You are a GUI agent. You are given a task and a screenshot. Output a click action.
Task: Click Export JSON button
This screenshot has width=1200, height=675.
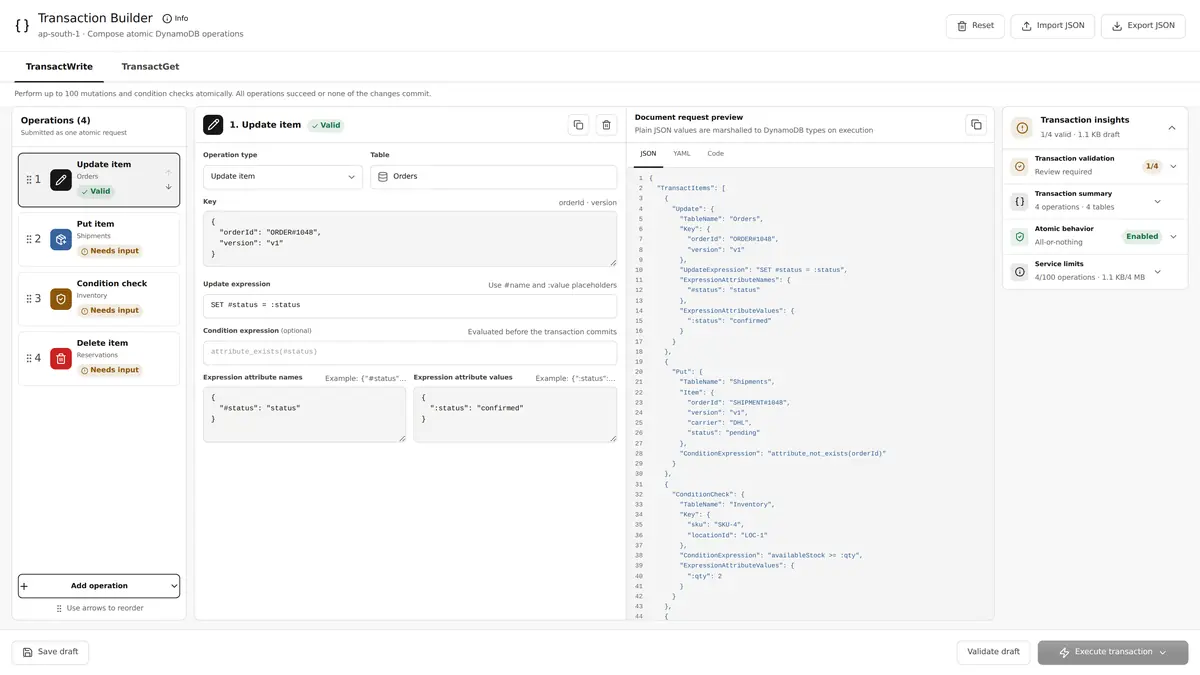point(1143,26)
